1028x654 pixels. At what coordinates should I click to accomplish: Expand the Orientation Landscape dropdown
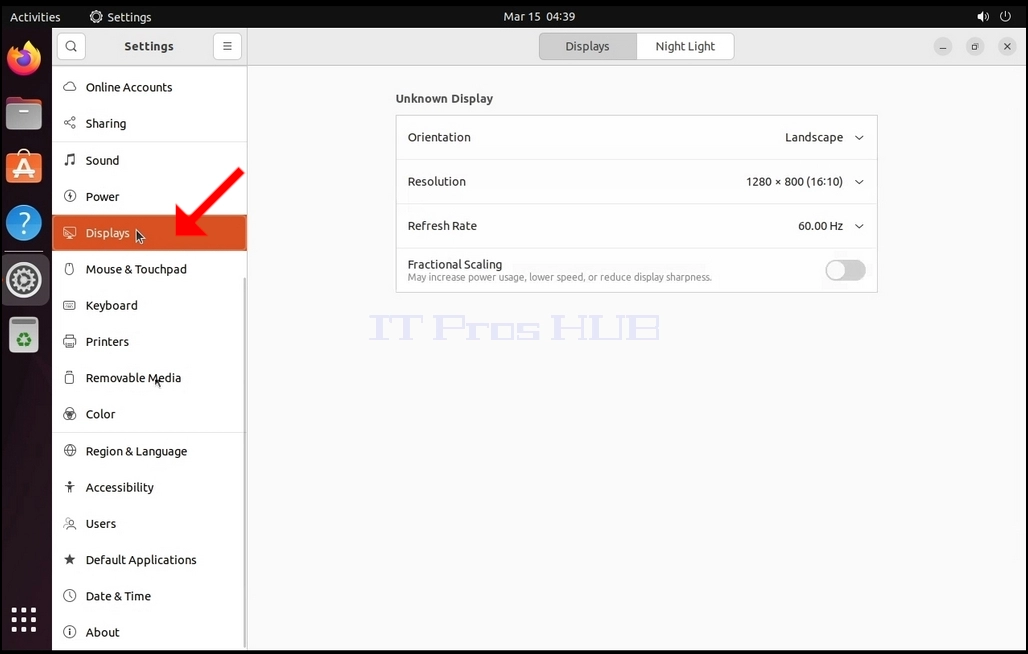[824, 138]
